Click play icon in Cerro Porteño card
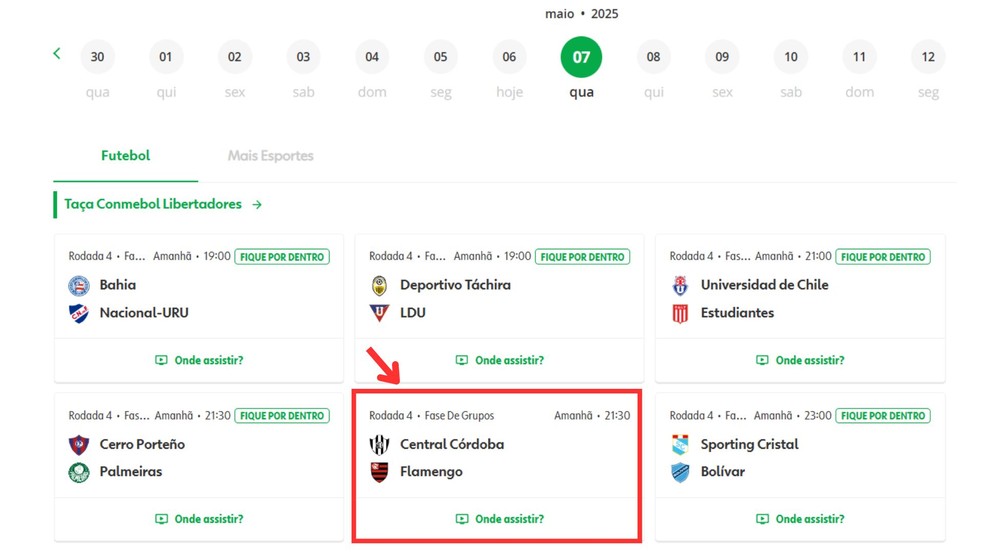The width and height of the screenshot is (984, 554). pos(161,519)
